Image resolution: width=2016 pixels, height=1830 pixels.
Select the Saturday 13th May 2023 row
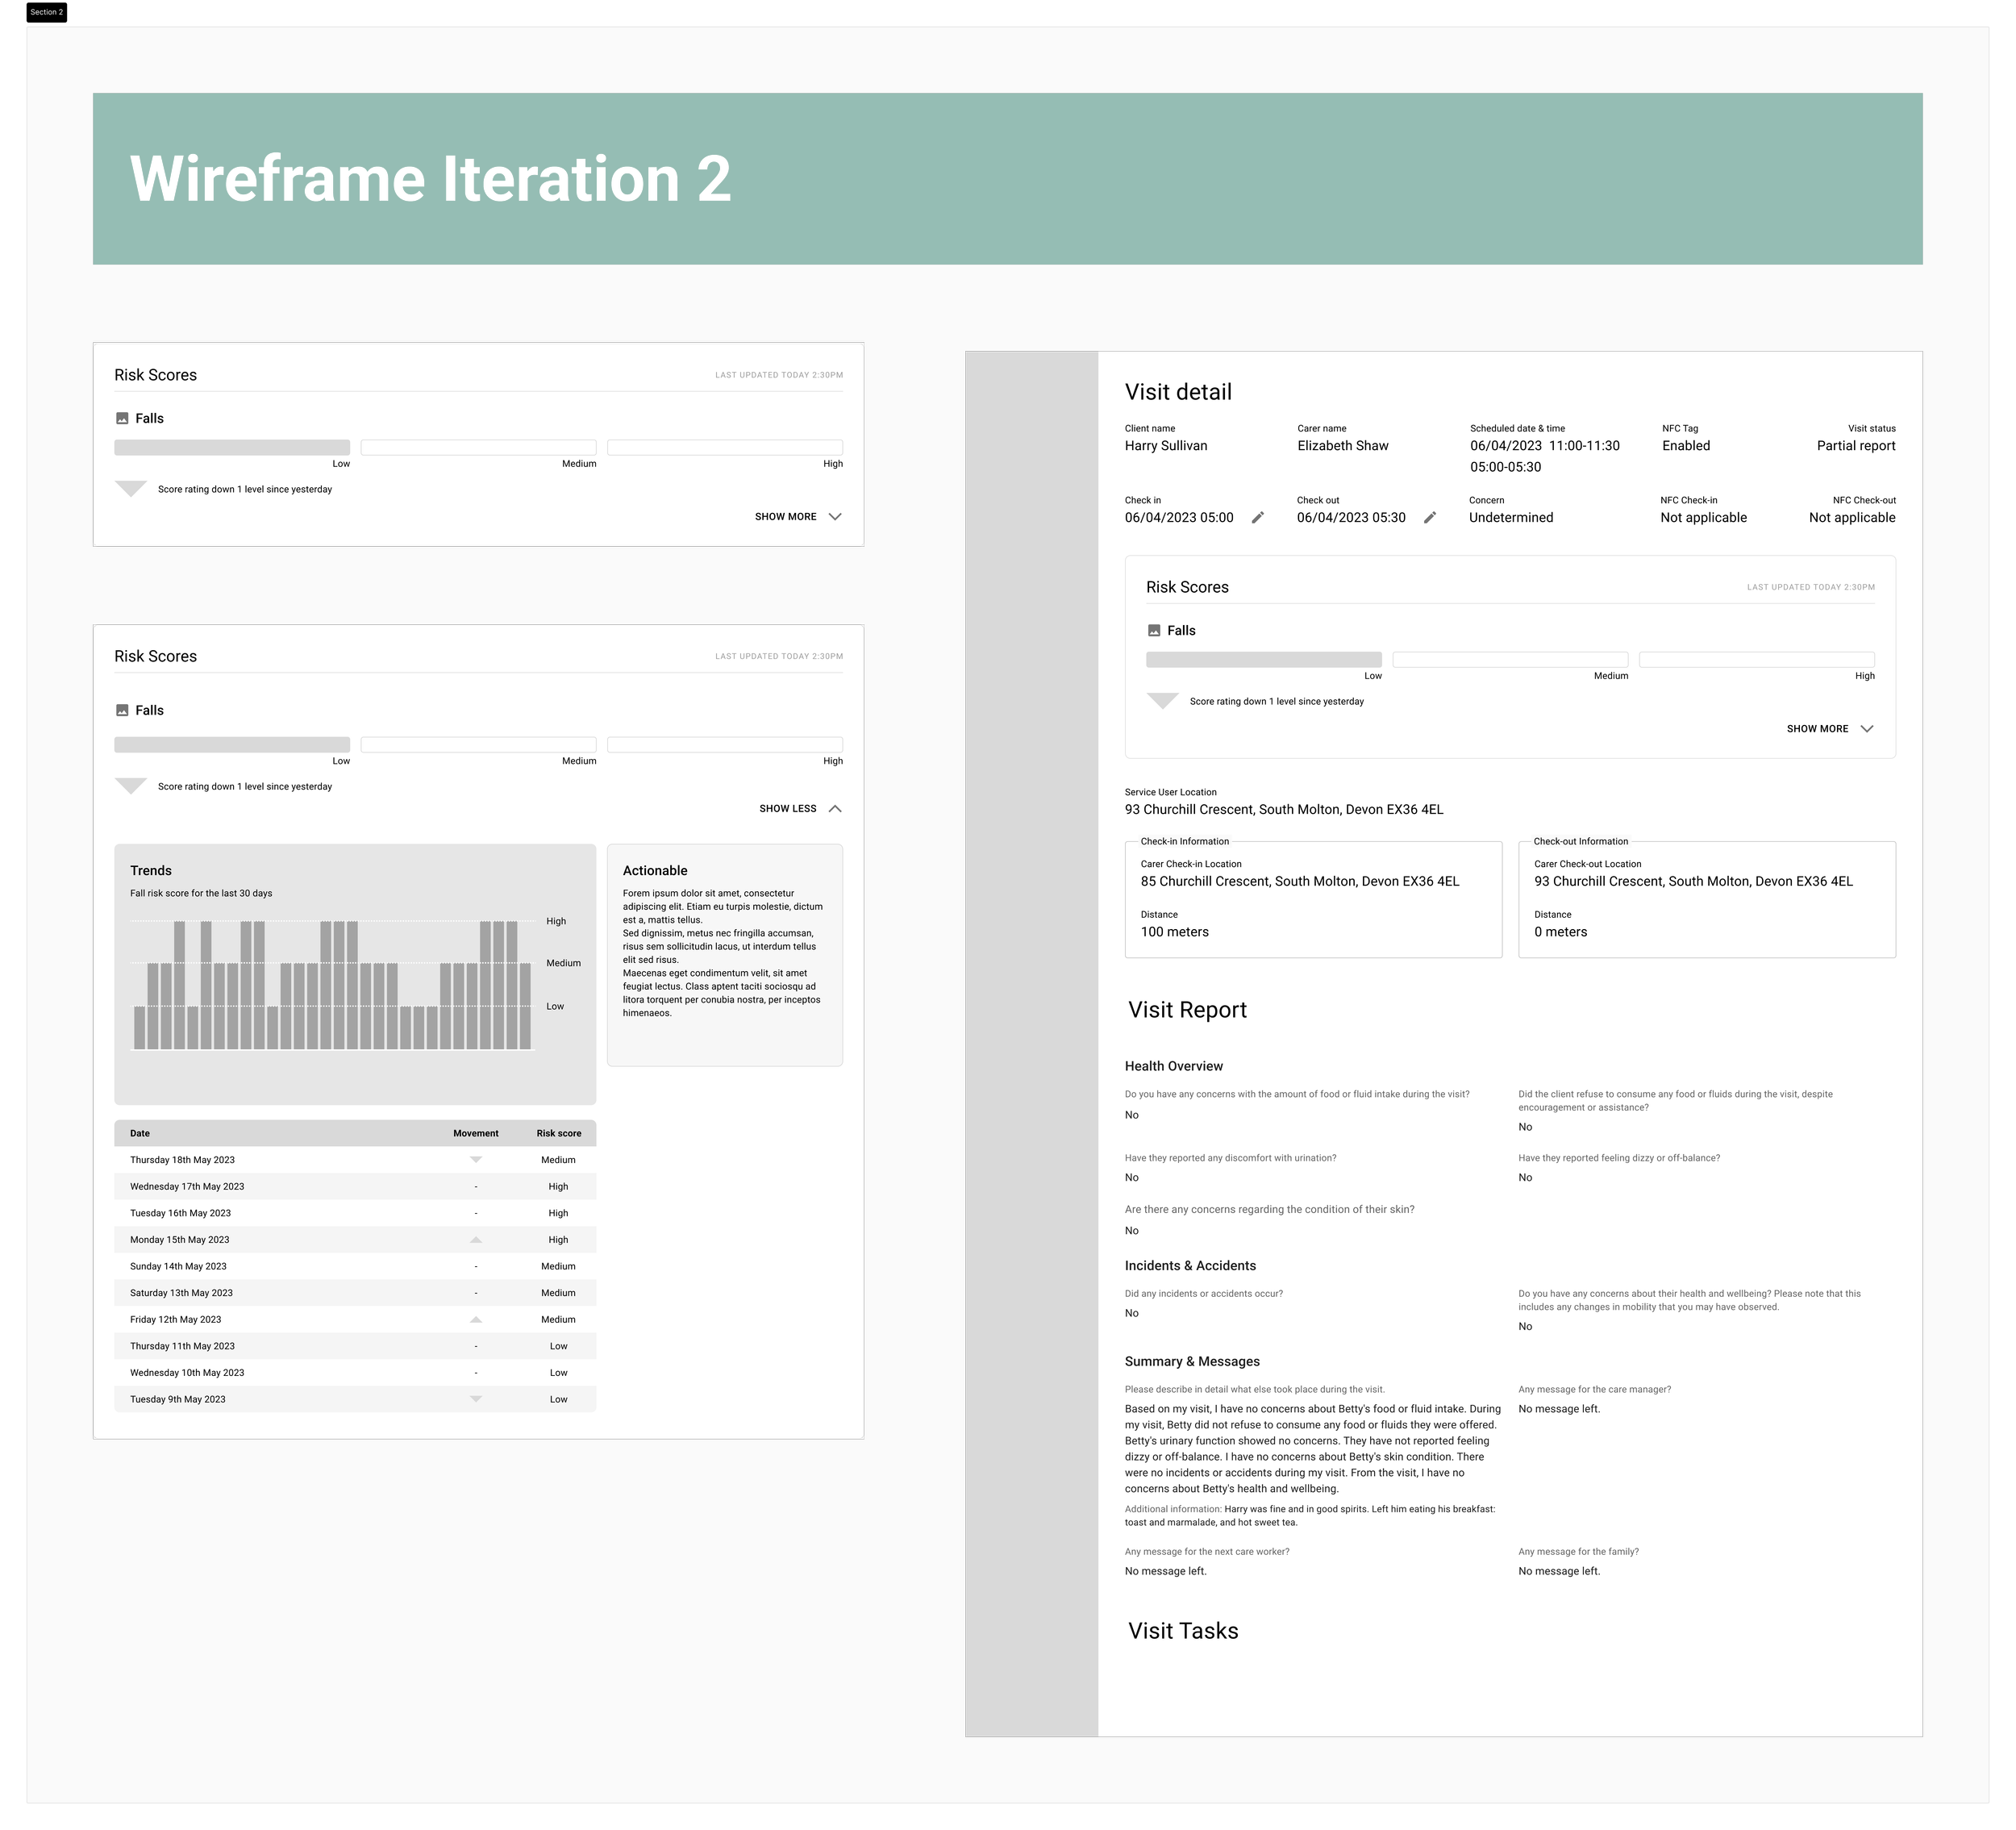click(355, 1293)
